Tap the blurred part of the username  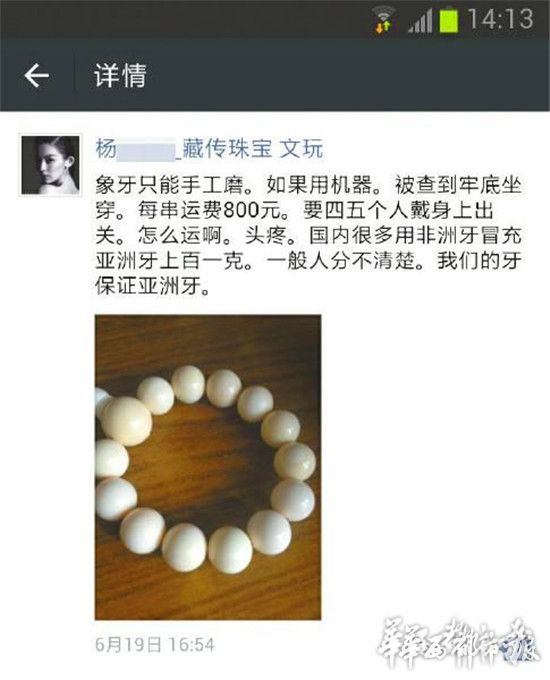[x=146, y=150]
